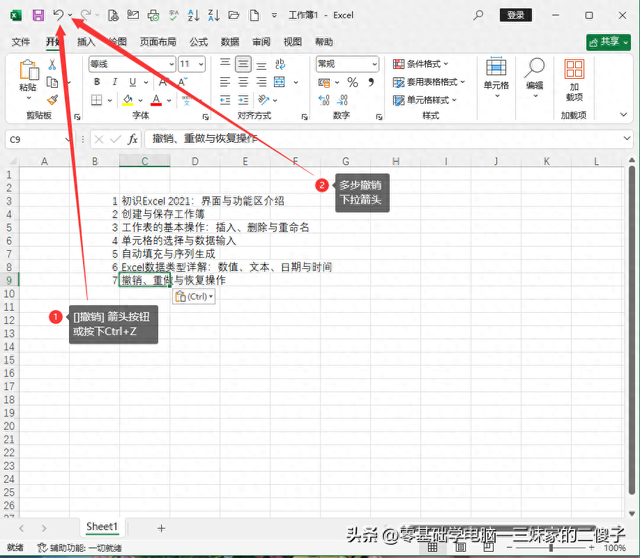Click the Print Preview icon in quick access

pos(113,16)
